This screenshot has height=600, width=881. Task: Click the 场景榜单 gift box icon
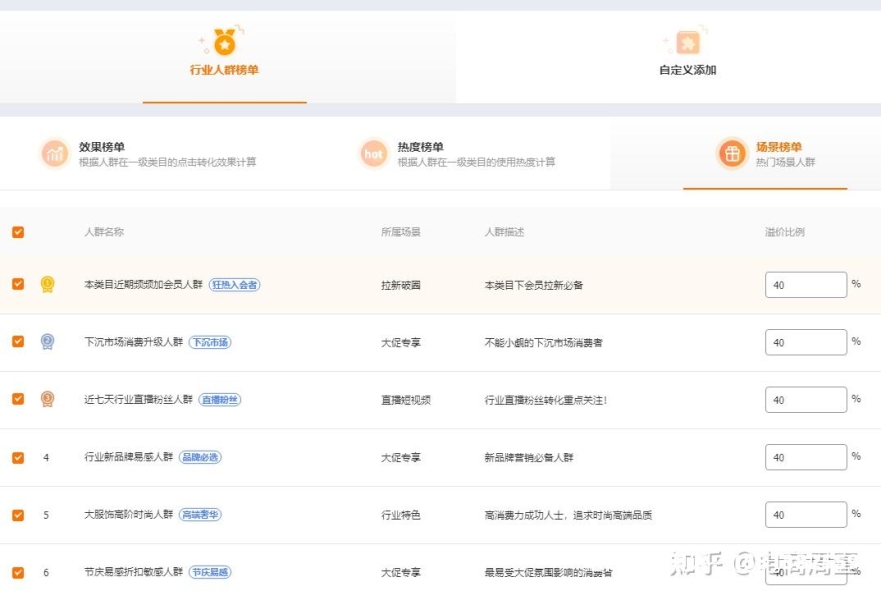click(x=732, y=154)
